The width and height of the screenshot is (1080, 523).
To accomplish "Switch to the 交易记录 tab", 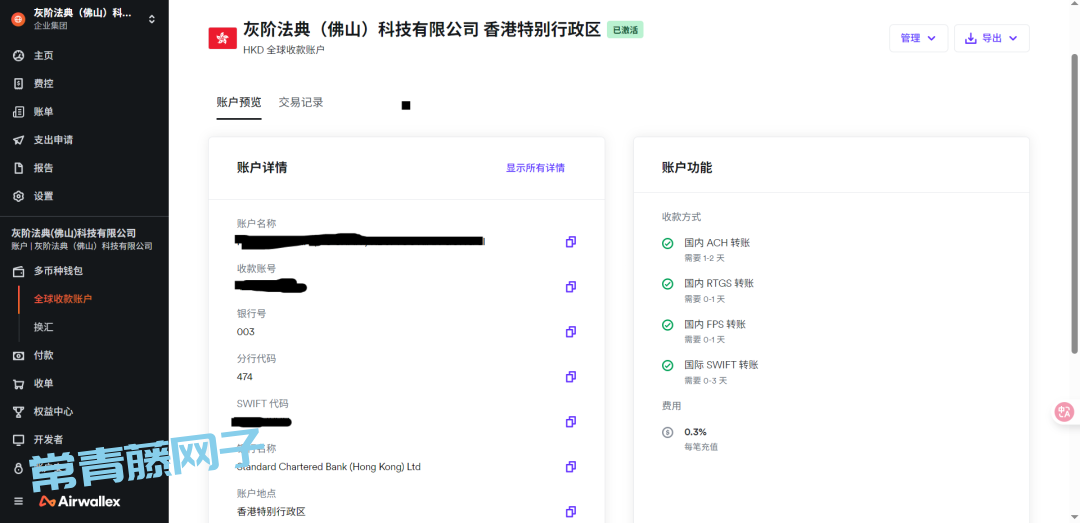I will [x=301, y=103].
